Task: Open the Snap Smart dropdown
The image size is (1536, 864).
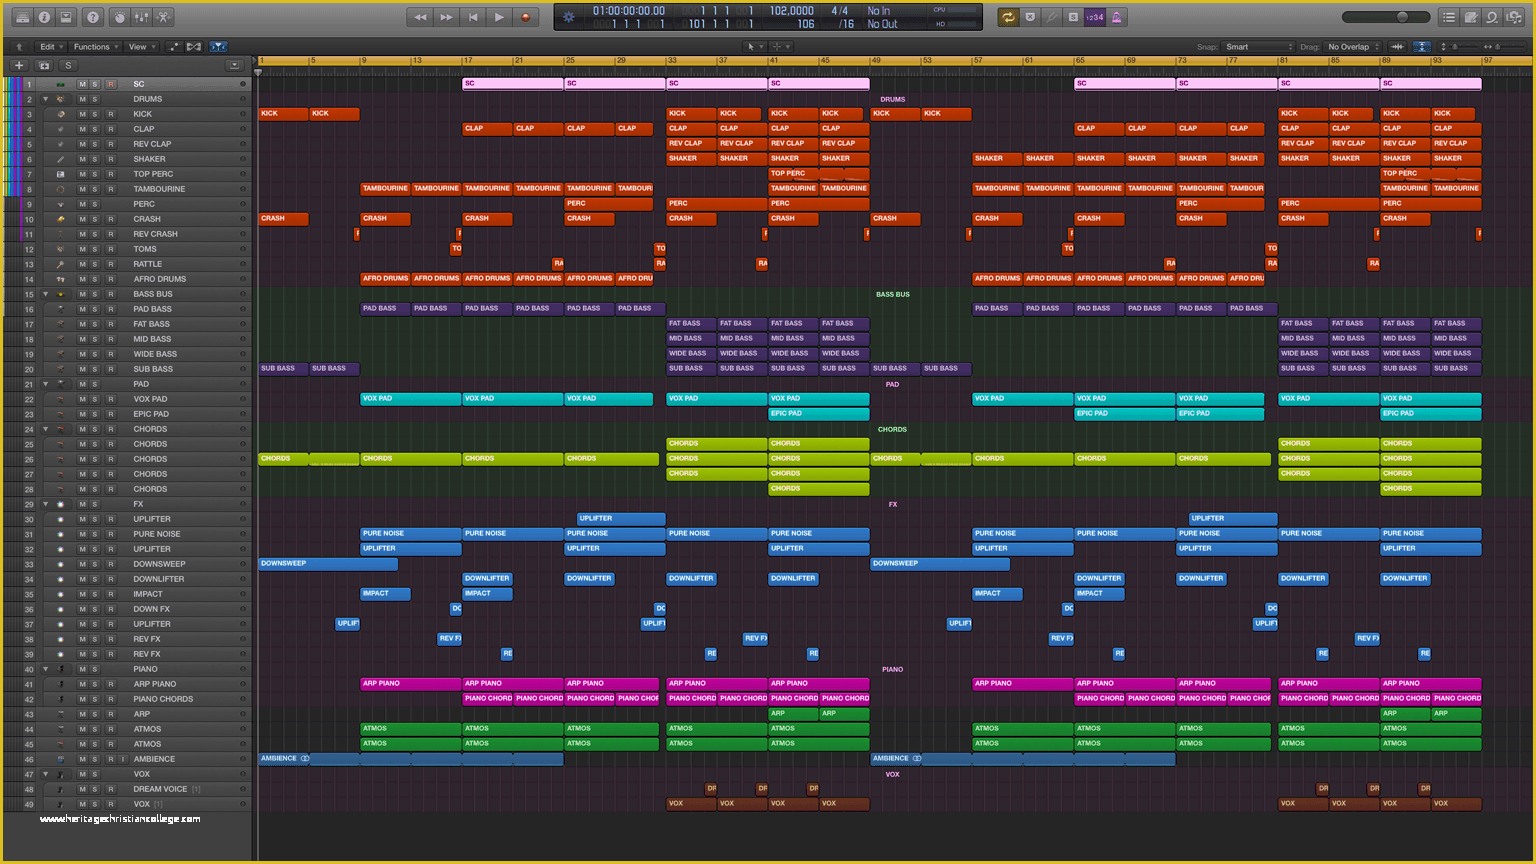Action: pos(1259,47)
